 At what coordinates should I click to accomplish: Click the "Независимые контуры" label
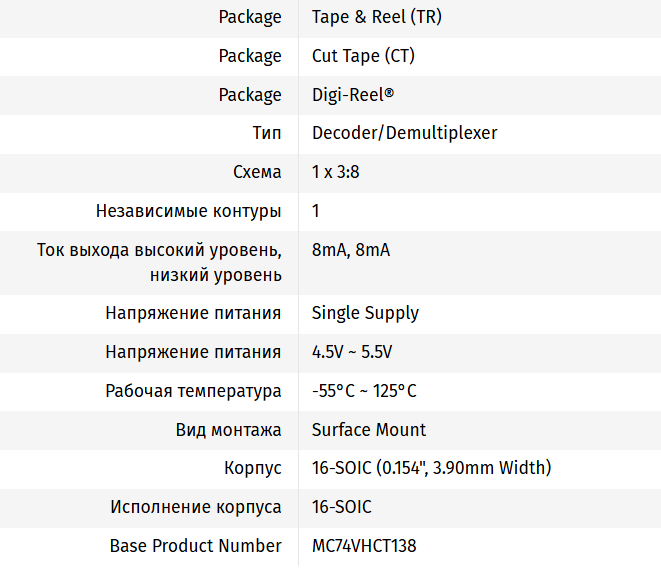(189, 211)
